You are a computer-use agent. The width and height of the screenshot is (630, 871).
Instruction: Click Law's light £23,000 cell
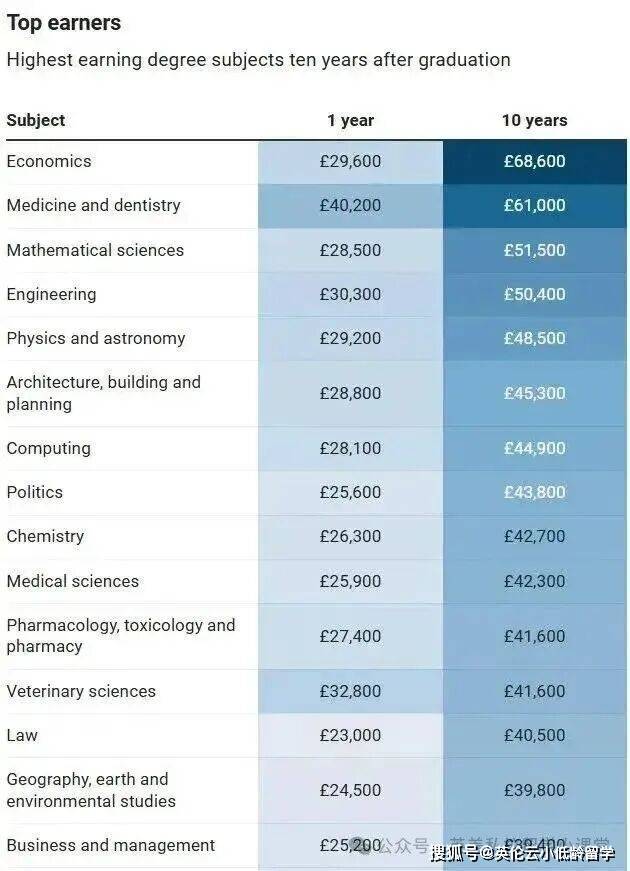350,735
